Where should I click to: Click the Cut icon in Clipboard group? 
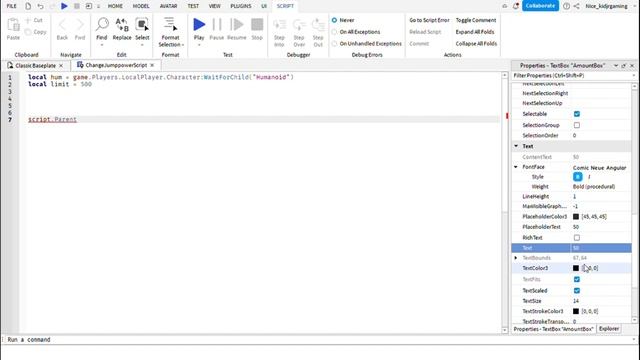coord(28,20)
